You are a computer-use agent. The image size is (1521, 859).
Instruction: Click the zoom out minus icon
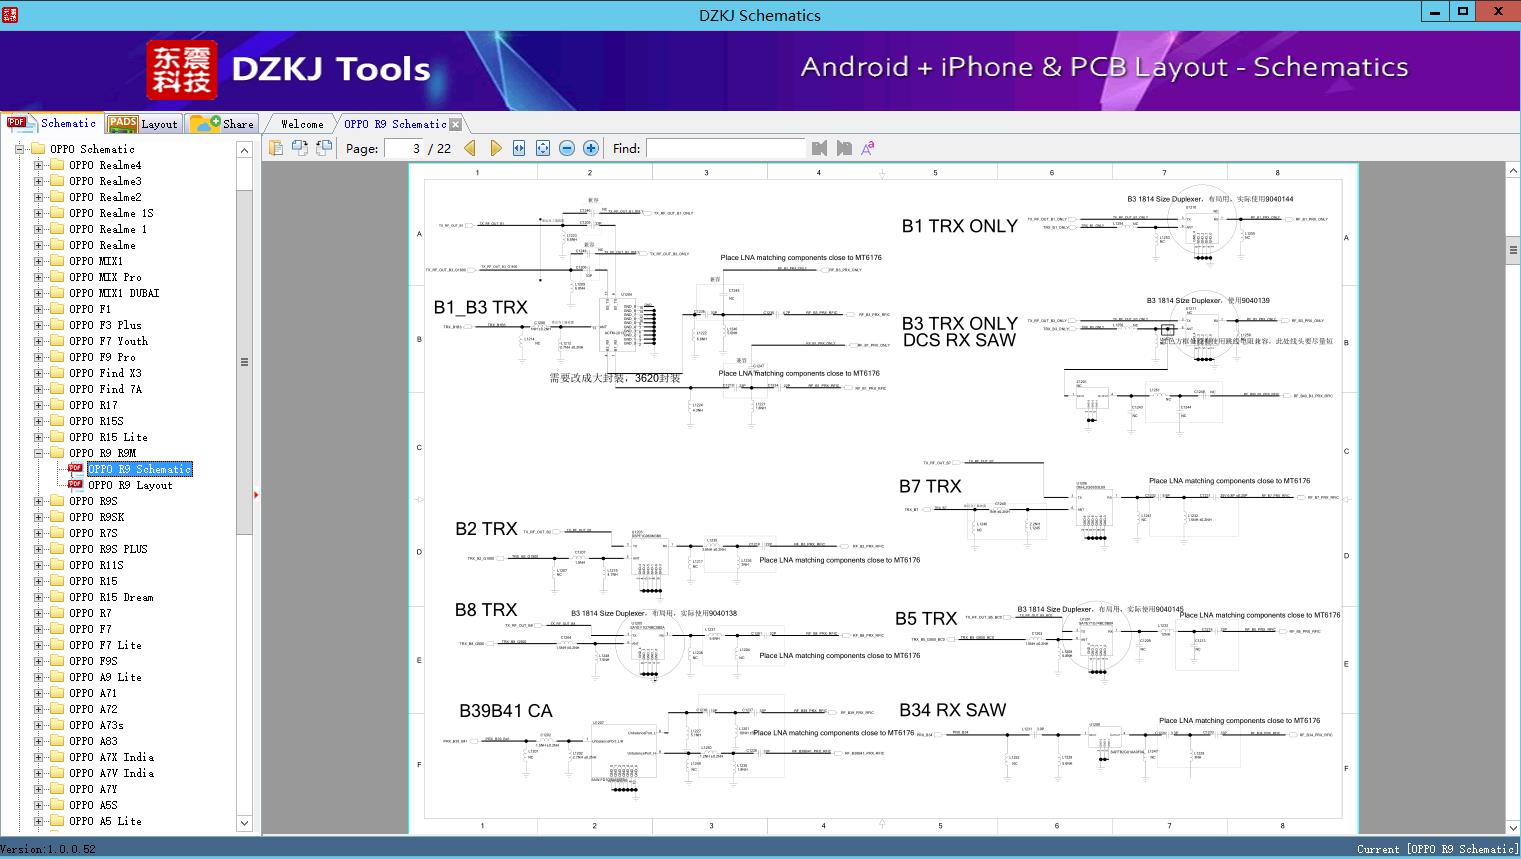click(x=566, y=148)
